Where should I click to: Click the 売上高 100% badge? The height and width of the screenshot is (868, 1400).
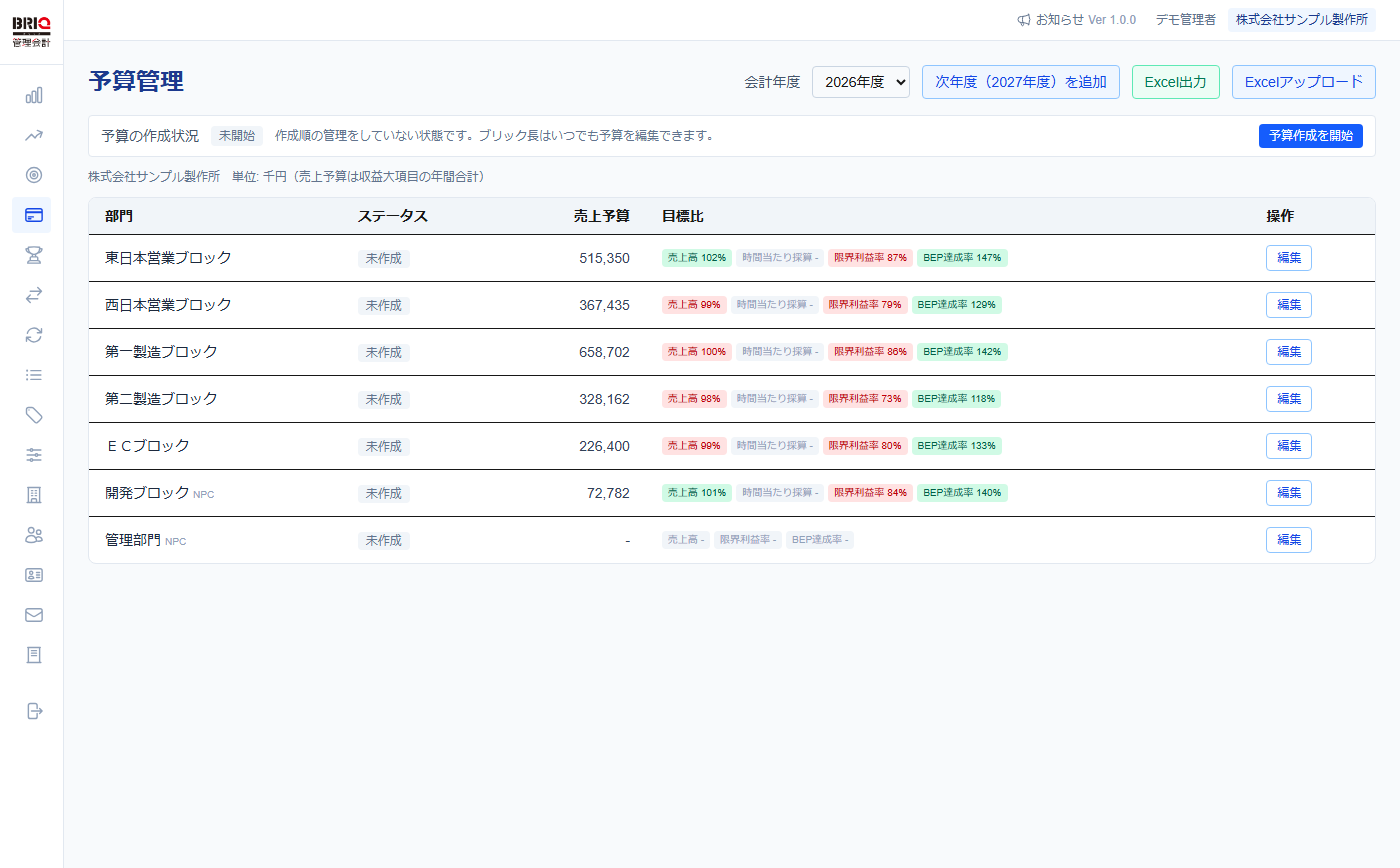pos(697,352)
